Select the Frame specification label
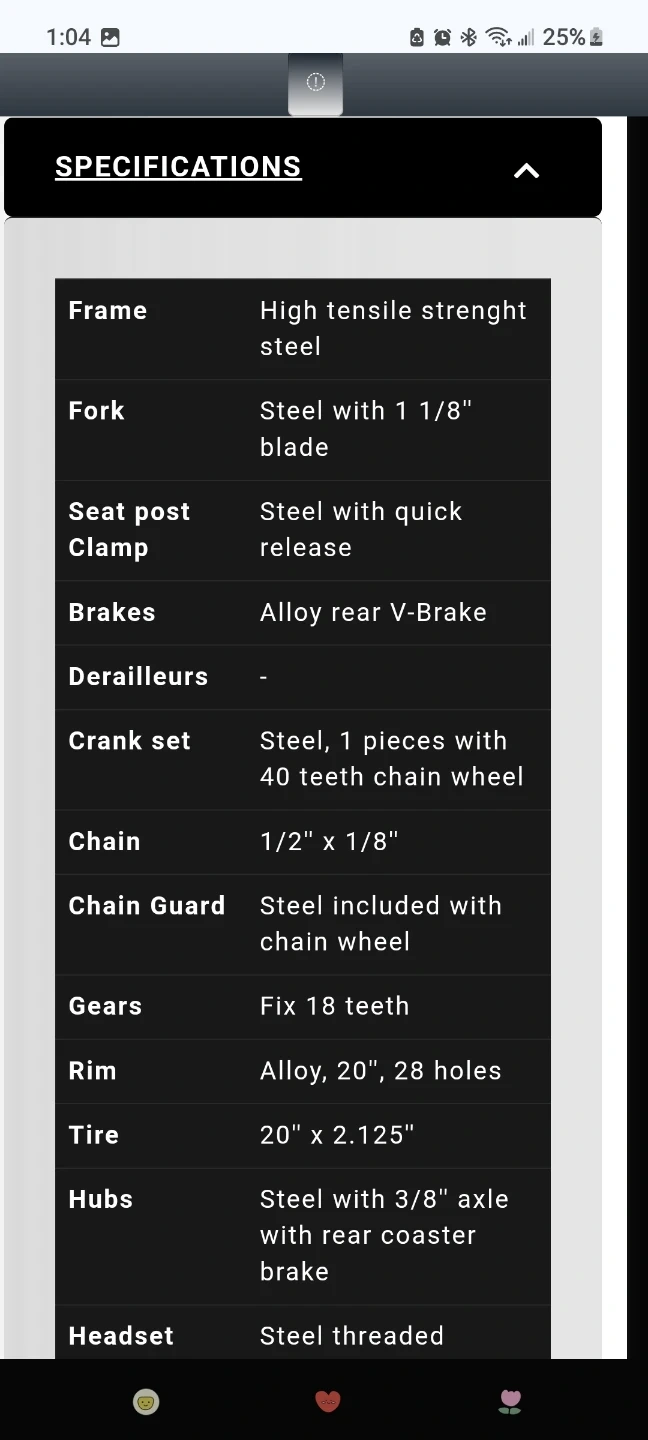 pos(108,311)
